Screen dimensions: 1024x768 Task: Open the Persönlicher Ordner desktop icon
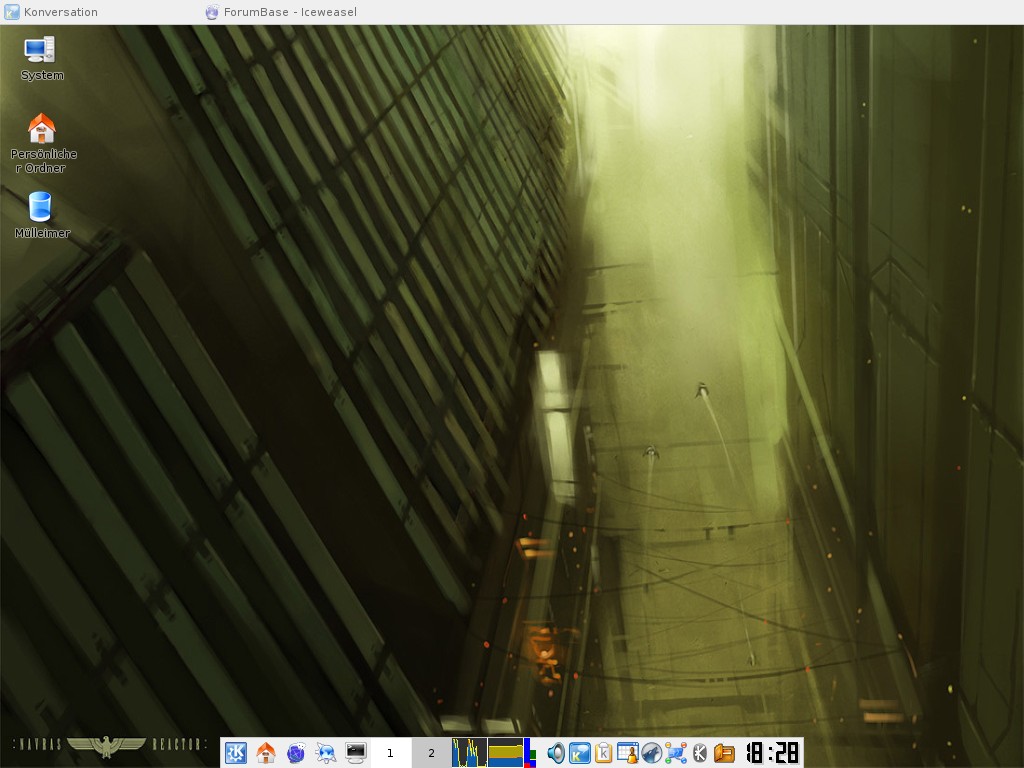coord(42,143)
